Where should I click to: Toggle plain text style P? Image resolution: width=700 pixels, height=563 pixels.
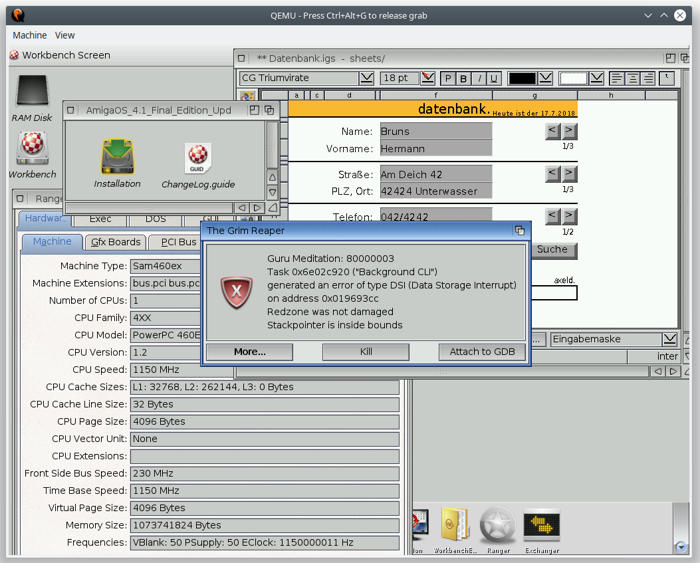click(x=448, y=79)
